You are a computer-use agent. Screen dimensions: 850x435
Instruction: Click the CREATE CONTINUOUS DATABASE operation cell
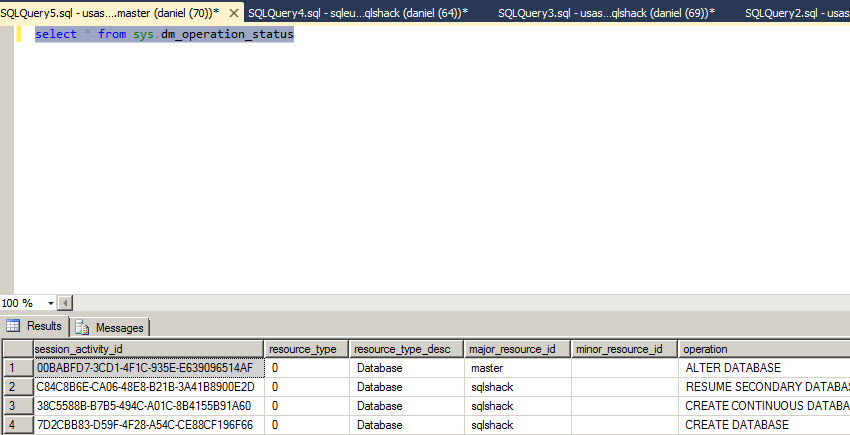pos(764,406)
